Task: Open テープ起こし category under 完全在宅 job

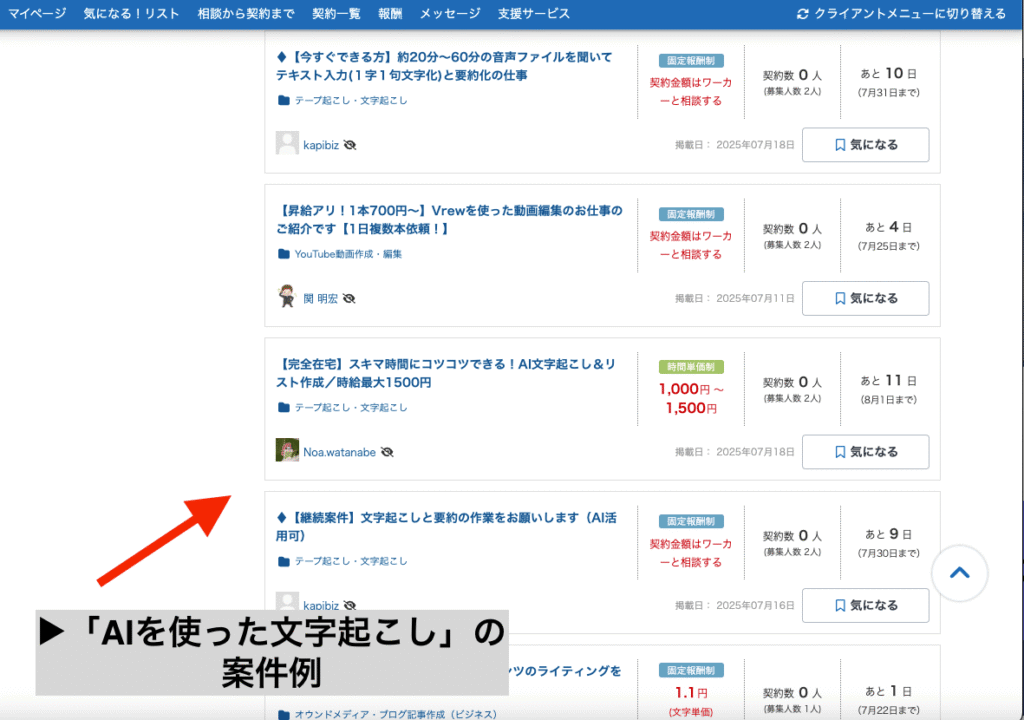Action: coord(351,408)
